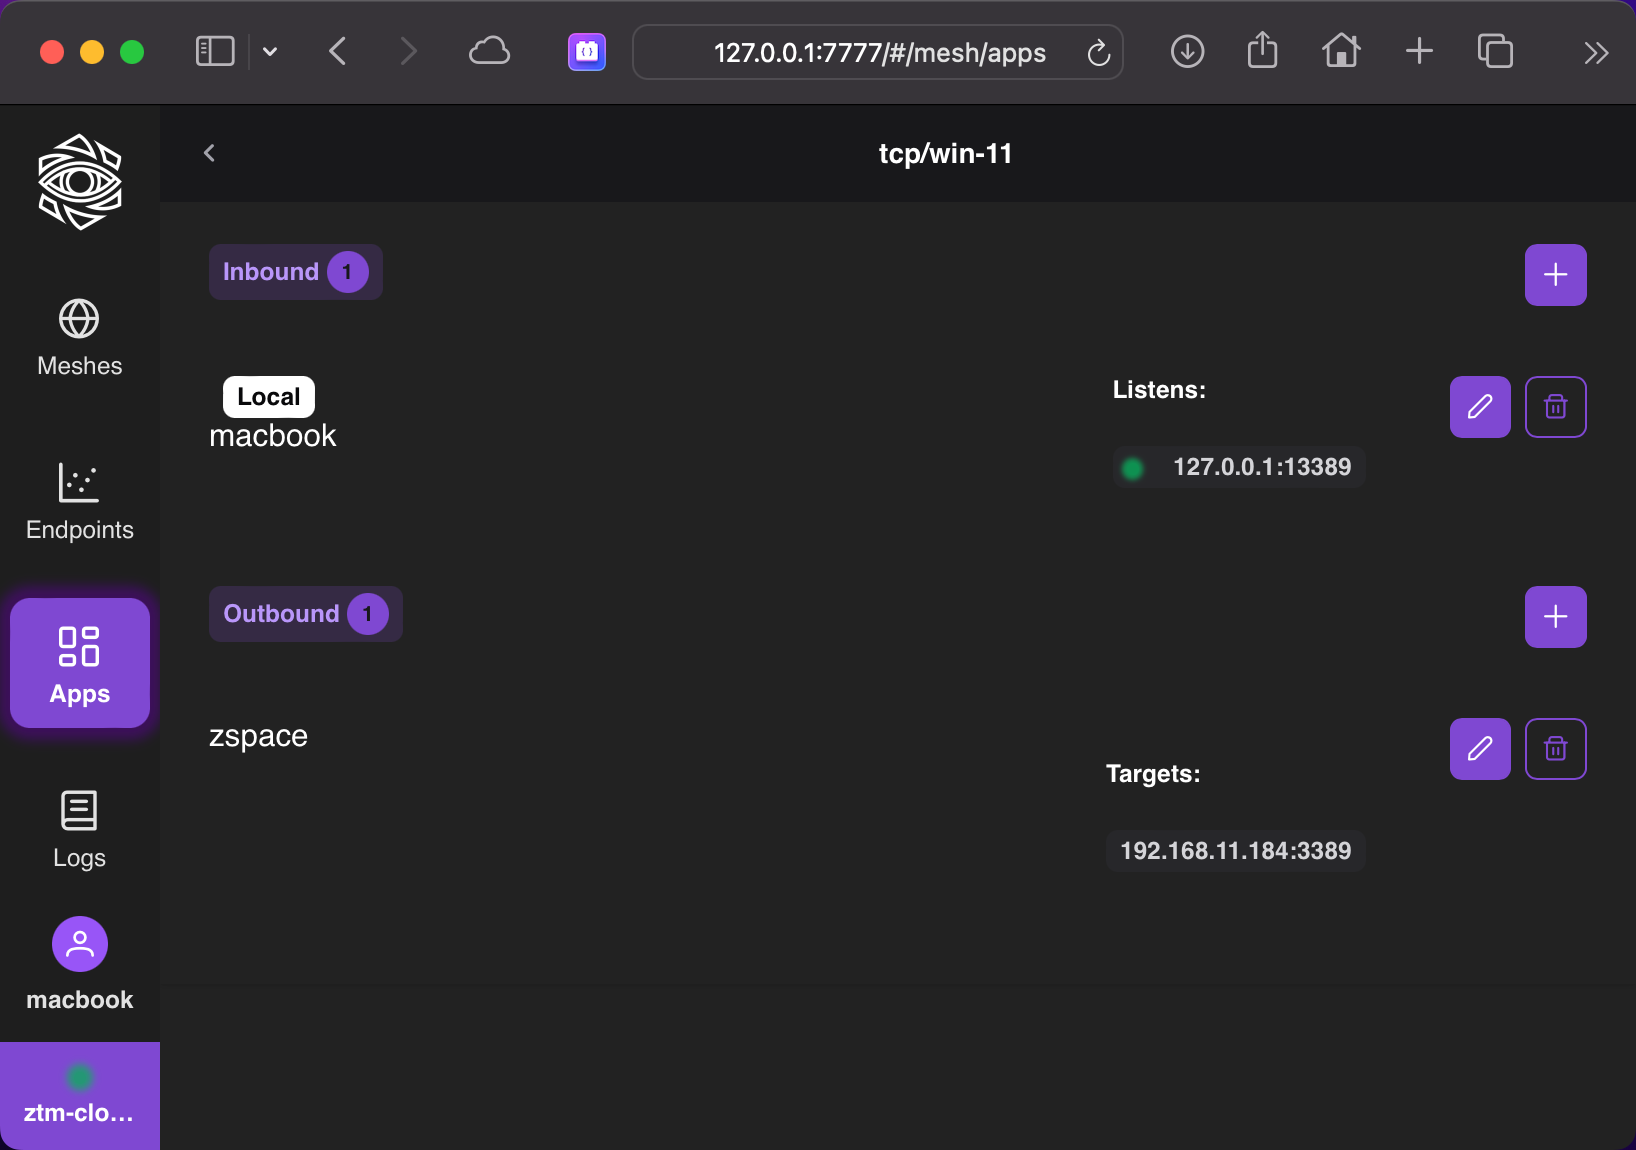
Task: Add a new outbound with plus button
Action: coord(1555,617)
